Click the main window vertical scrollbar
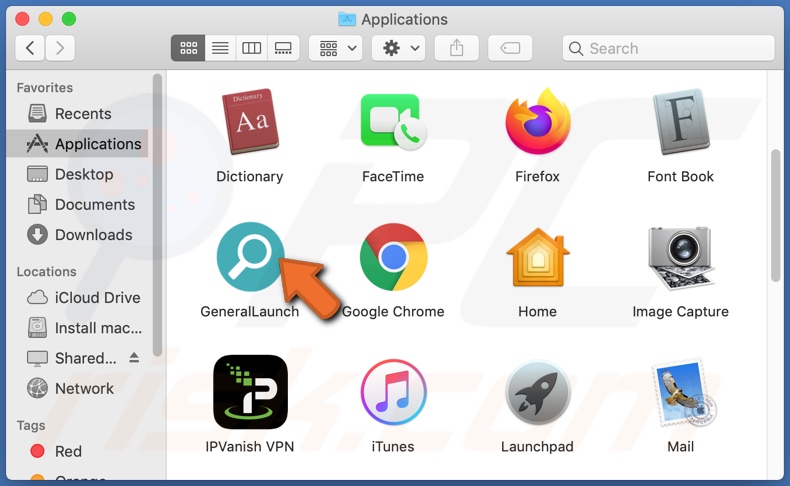 [776, 215]
